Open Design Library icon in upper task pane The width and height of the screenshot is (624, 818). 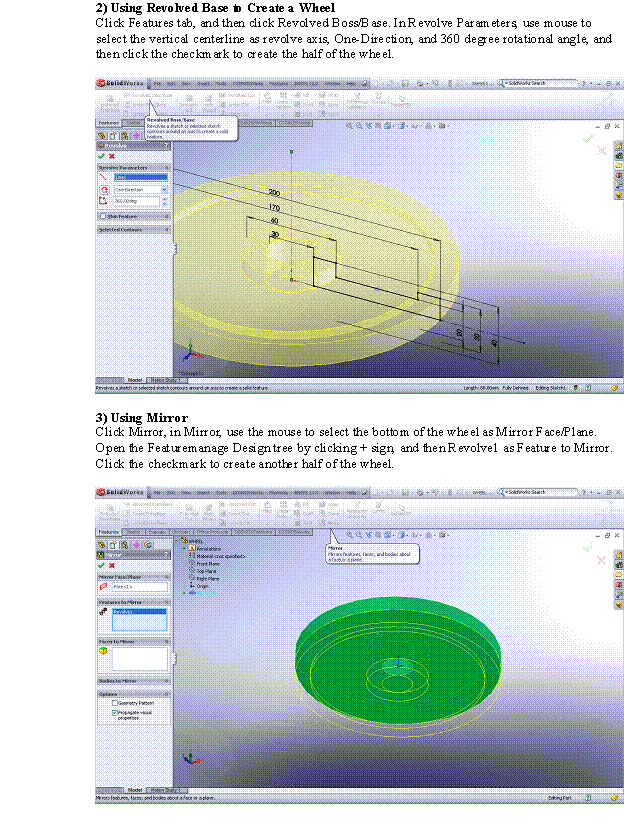(x=619, y=155)
